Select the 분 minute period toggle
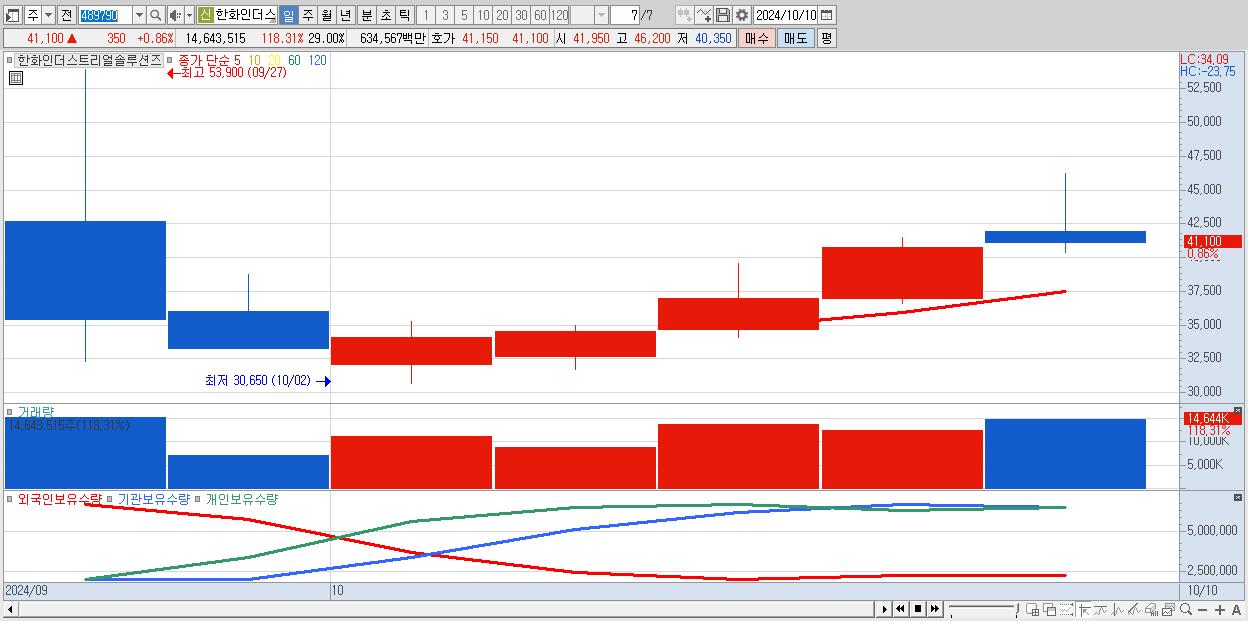Viewport: 1248px width, 621px height. coord(366,15)
